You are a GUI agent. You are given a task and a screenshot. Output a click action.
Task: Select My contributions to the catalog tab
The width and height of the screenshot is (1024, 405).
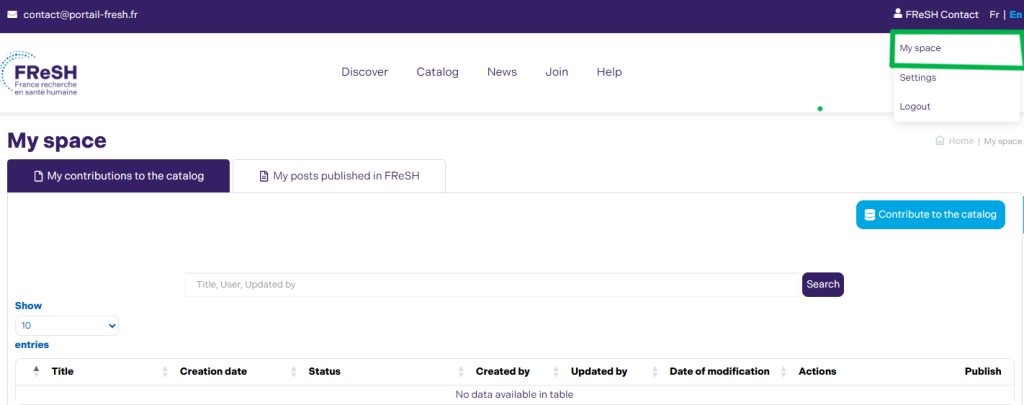point(118,176)
